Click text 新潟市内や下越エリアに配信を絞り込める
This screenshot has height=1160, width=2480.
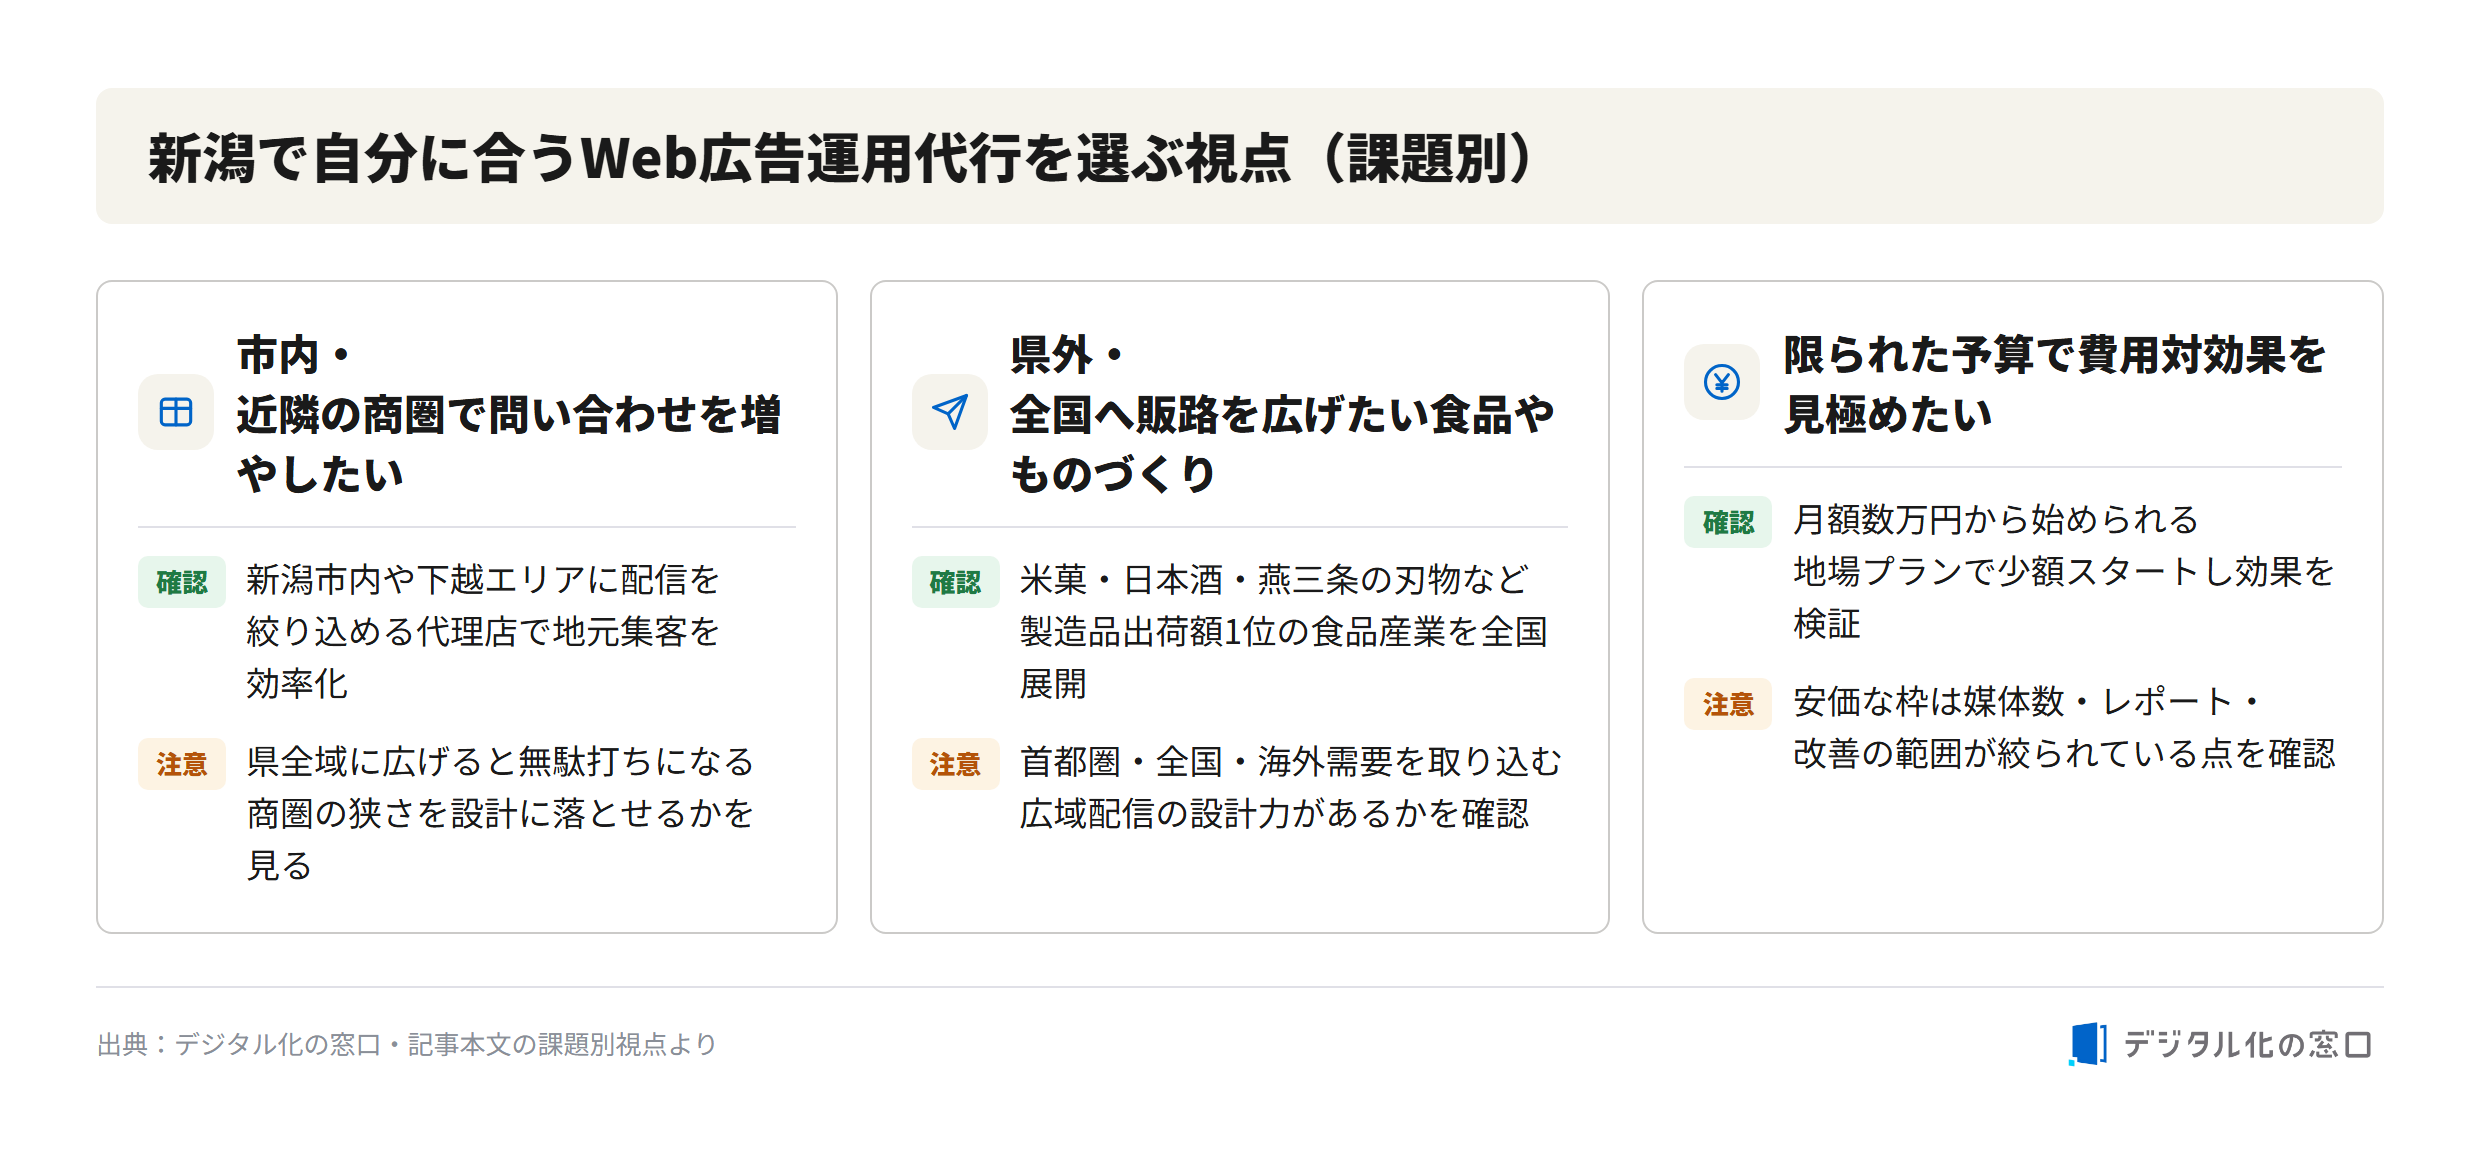(483, 605)
